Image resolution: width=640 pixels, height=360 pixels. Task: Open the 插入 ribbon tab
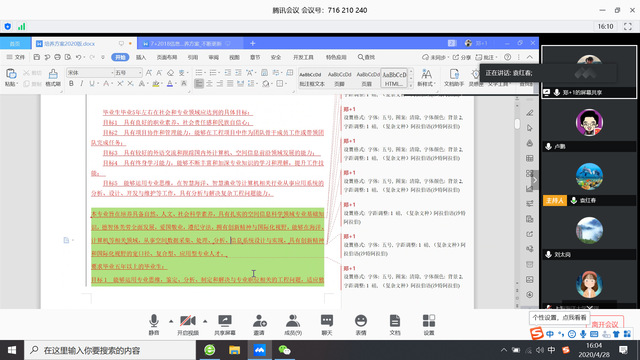[x=141, y=57]
